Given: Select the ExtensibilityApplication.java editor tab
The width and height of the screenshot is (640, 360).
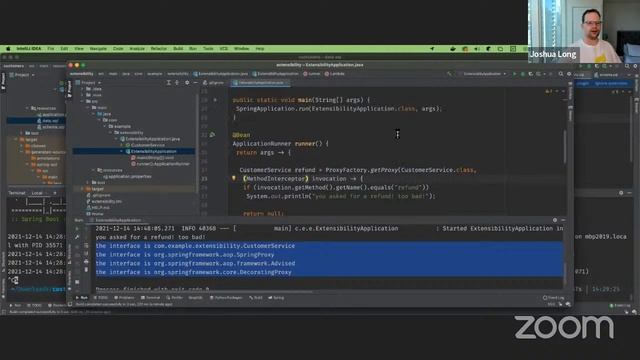Looking at the screenshot, I should (260, 83).
